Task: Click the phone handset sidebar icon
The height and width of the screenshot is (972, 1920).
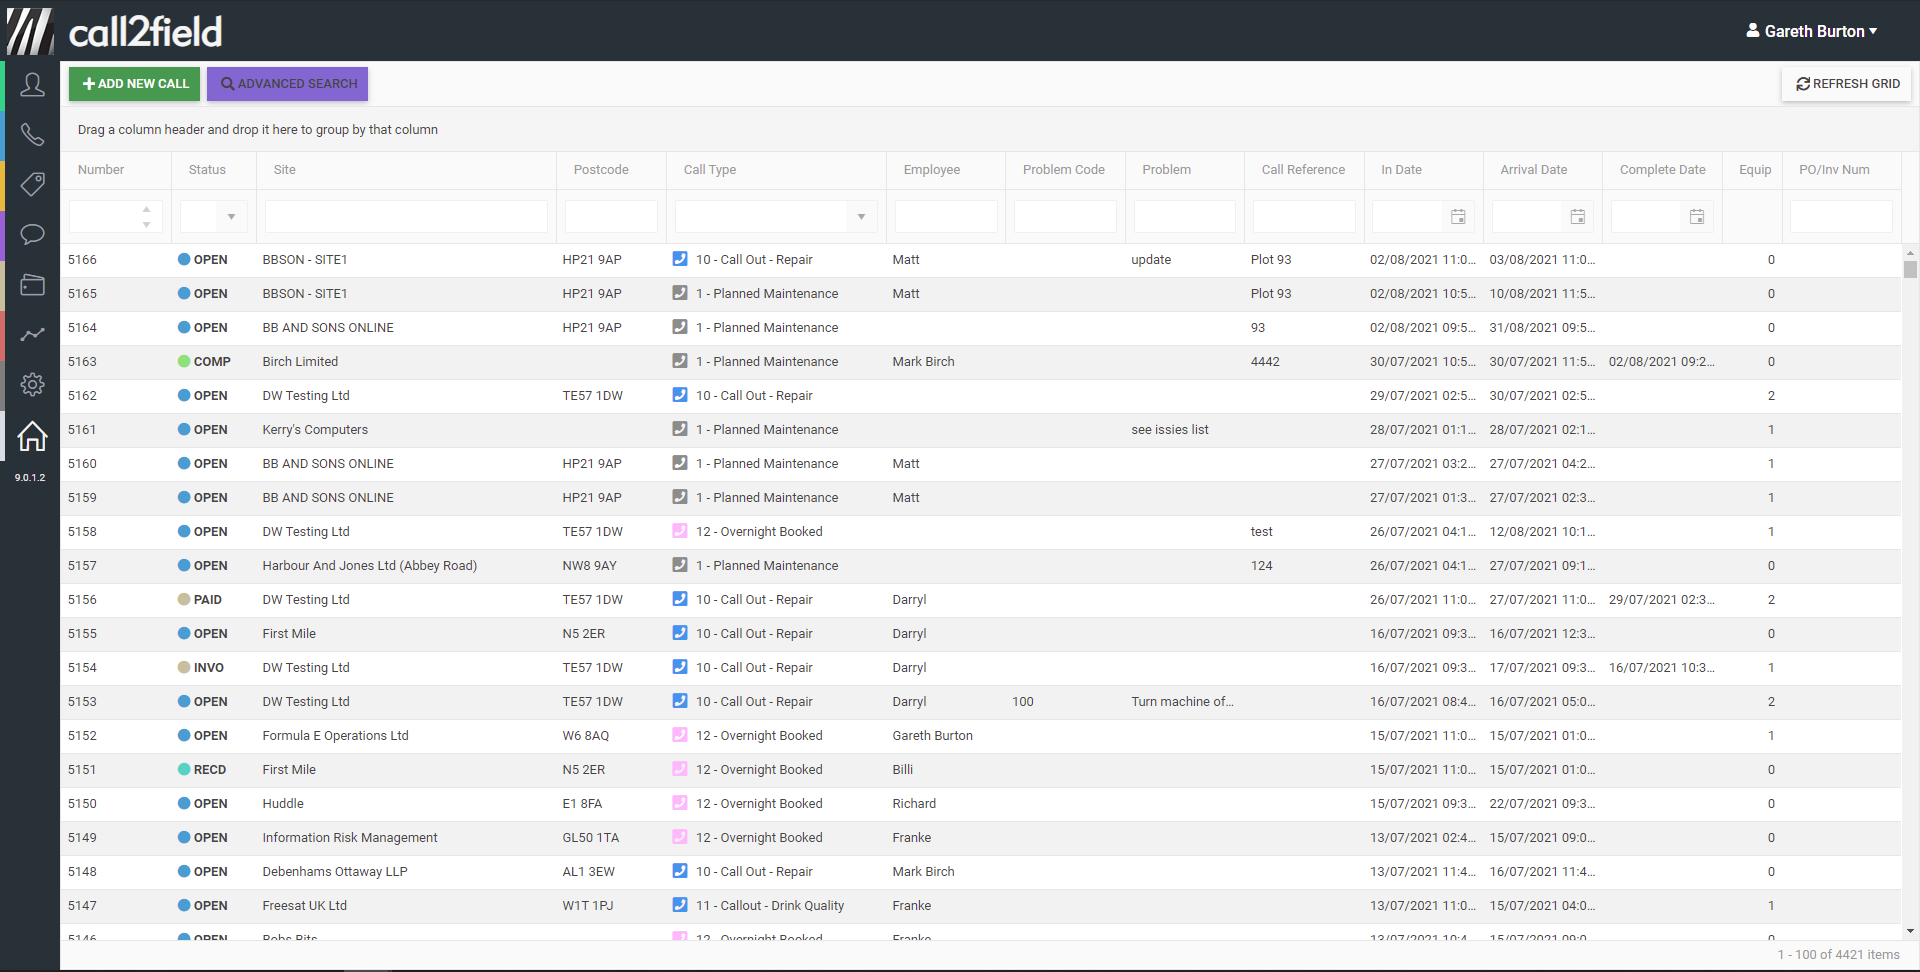Action: 32,135
